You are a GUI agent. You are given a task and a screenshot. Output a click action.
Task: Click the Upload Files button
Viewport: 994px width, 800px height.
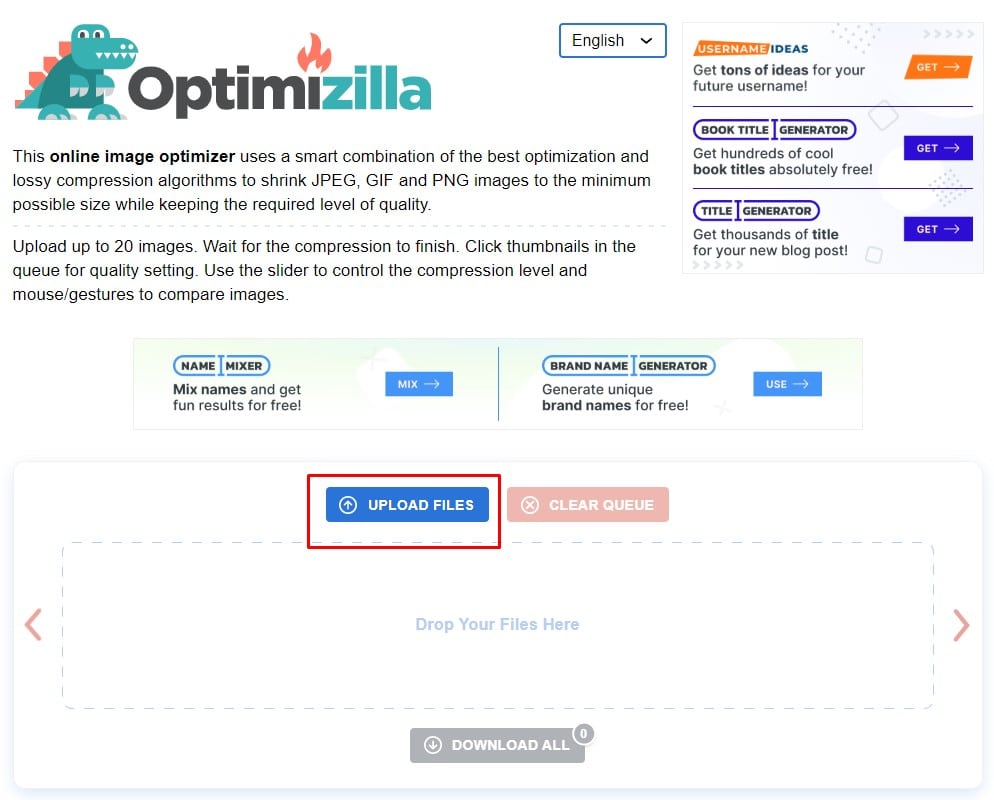pos(407,505)
